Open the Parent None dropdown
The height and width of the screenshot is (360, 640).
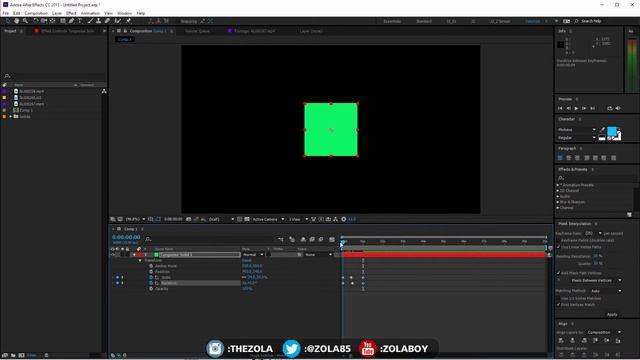point(318,255)
